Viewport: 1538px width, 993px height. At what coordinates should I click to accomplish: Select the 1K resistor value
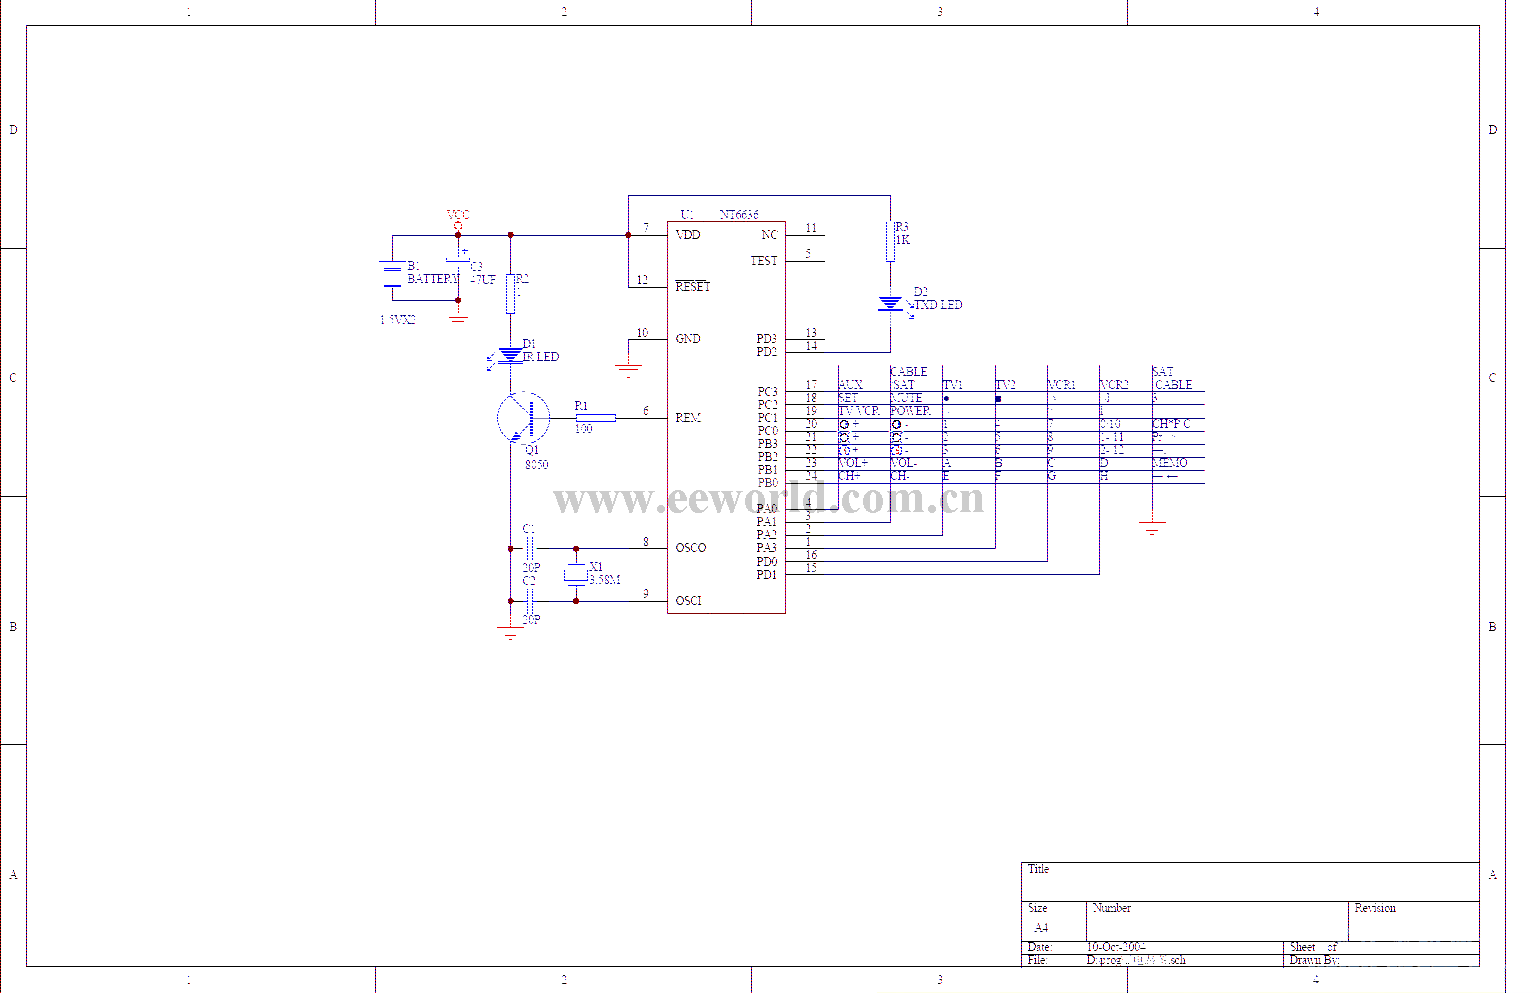(x=903, y=240)
